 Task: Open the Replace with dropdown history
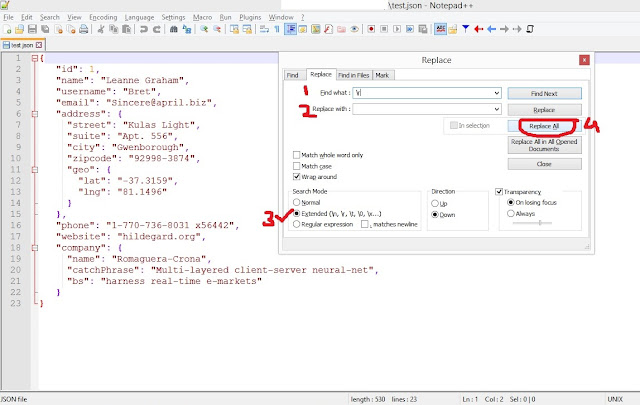[497, 109]
